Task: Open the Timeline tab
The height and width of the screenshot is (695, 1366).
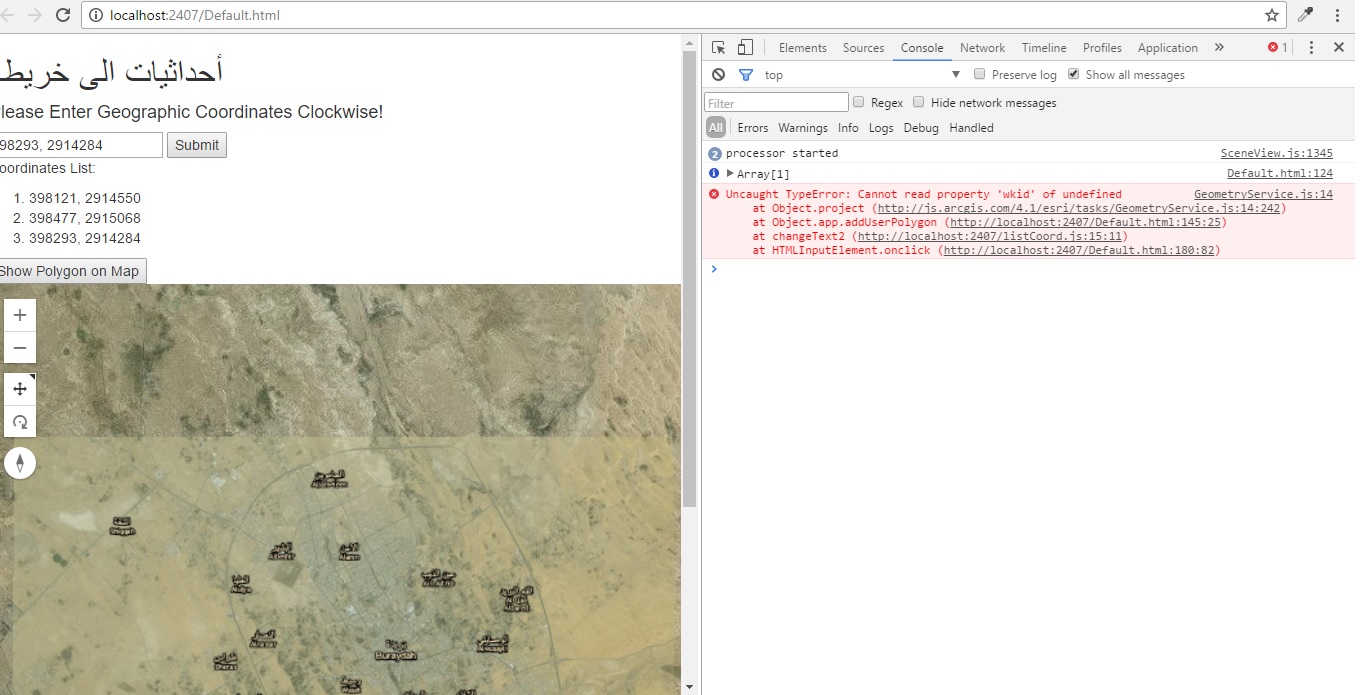Action: tap(1044, 48)
